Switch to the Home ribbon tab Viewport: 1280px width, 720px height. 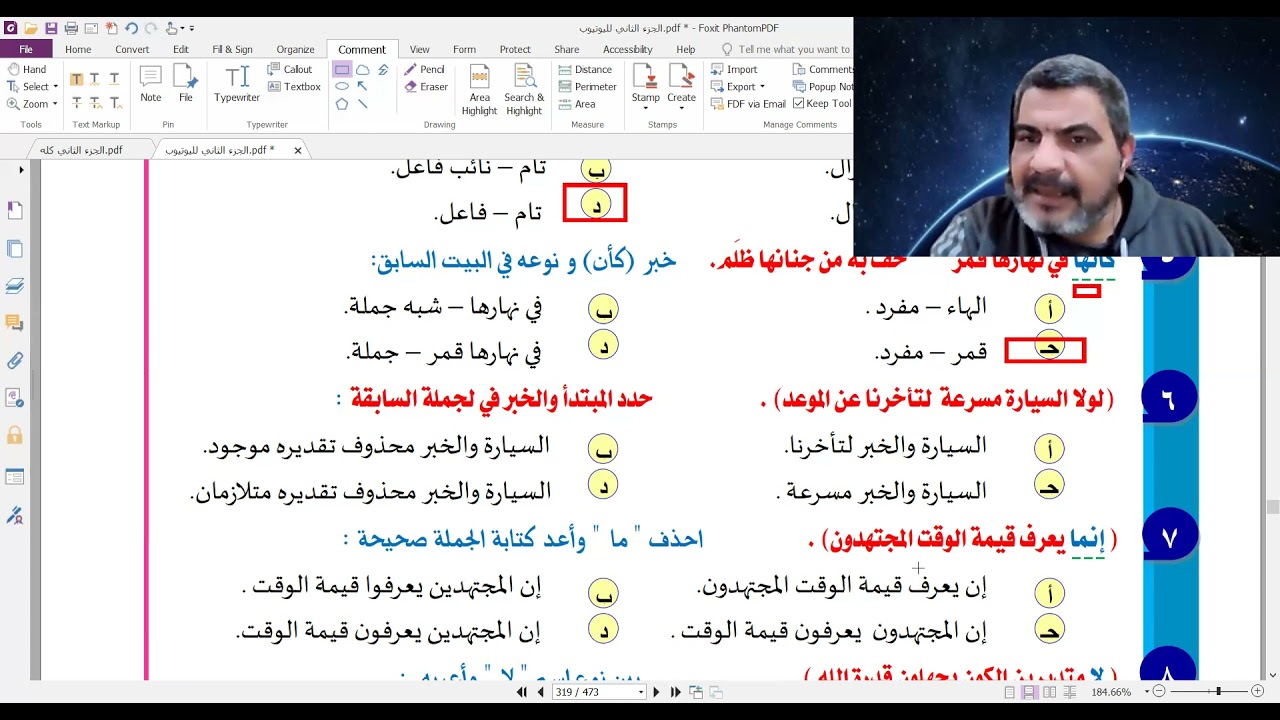tap(78, 49)
